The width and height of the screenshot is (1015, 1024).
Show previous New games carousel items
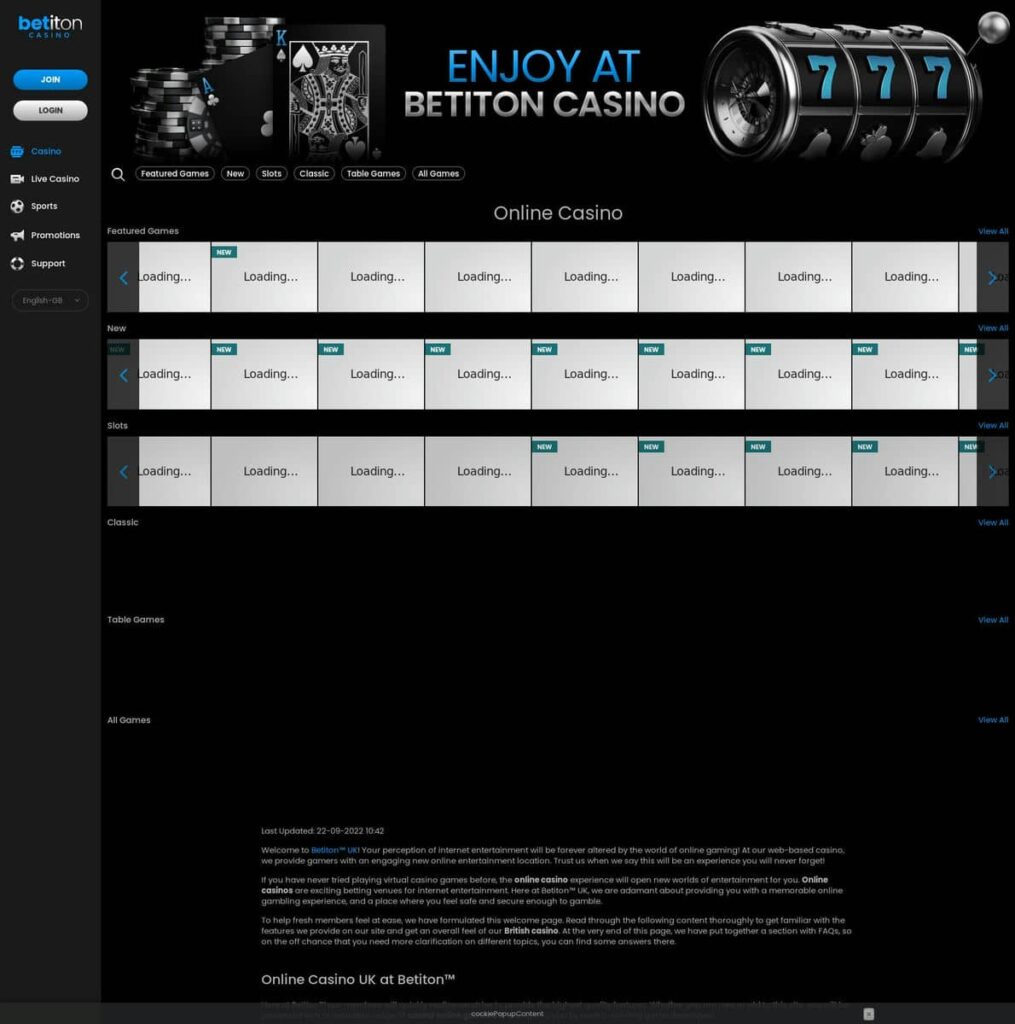123,375
